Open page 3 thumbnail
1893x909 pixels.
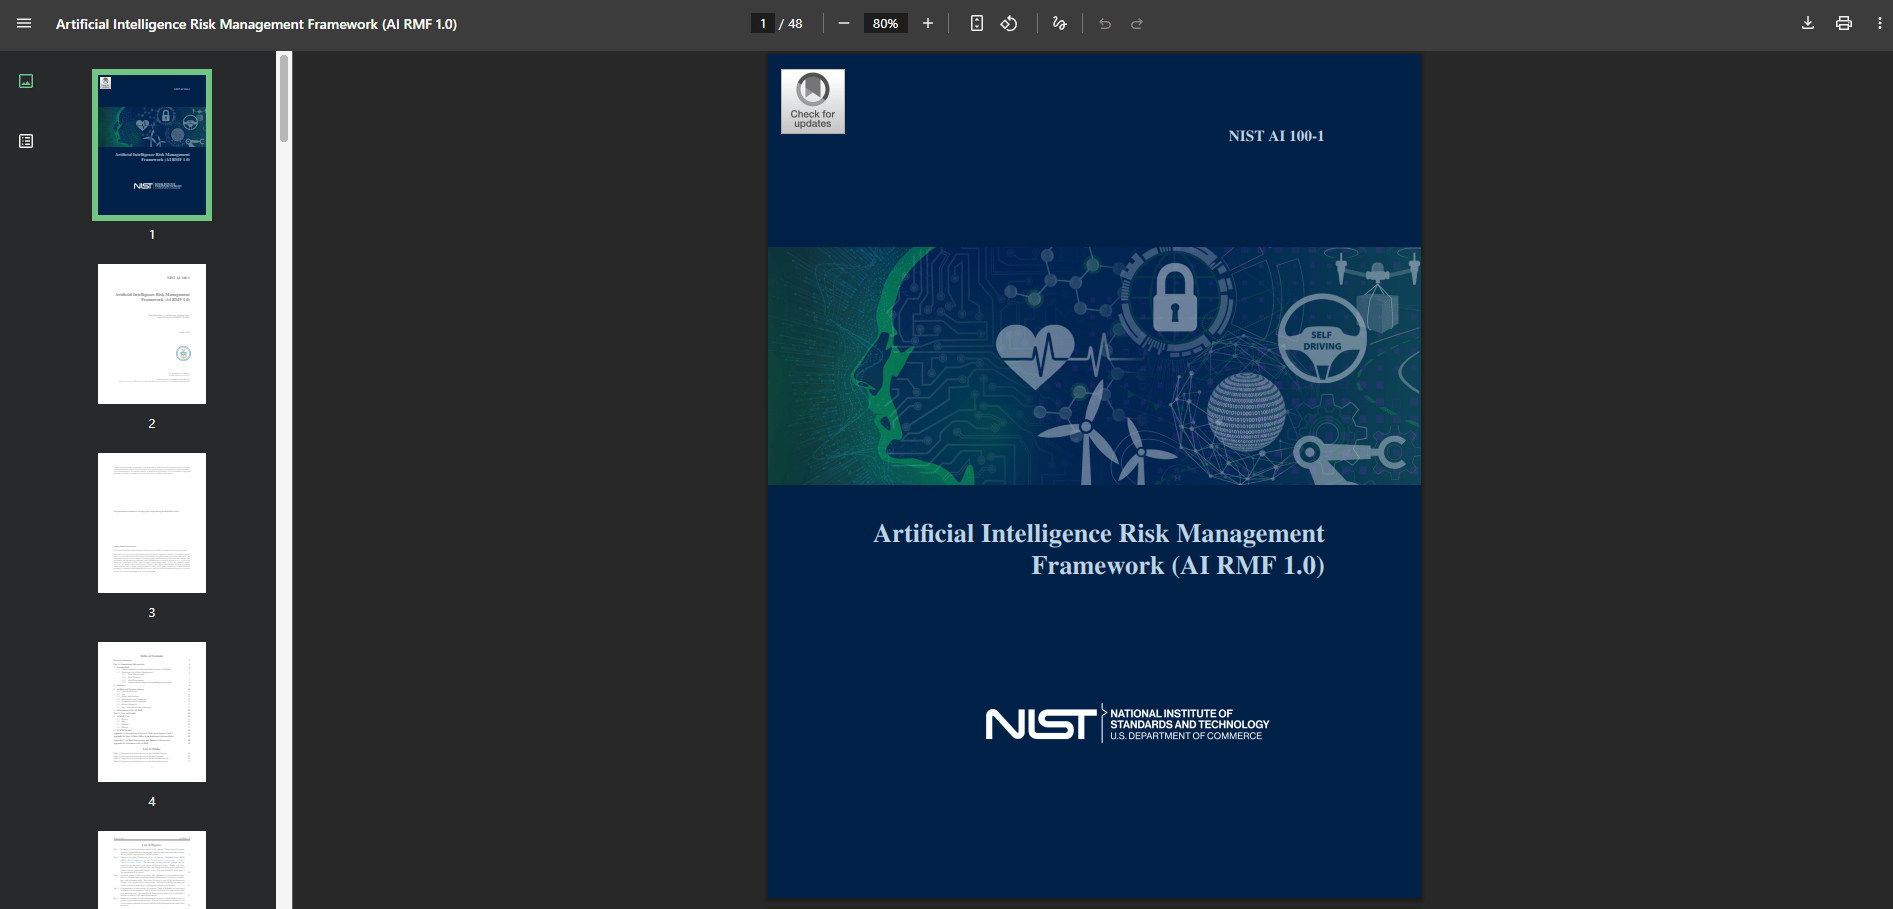point(152,523)
